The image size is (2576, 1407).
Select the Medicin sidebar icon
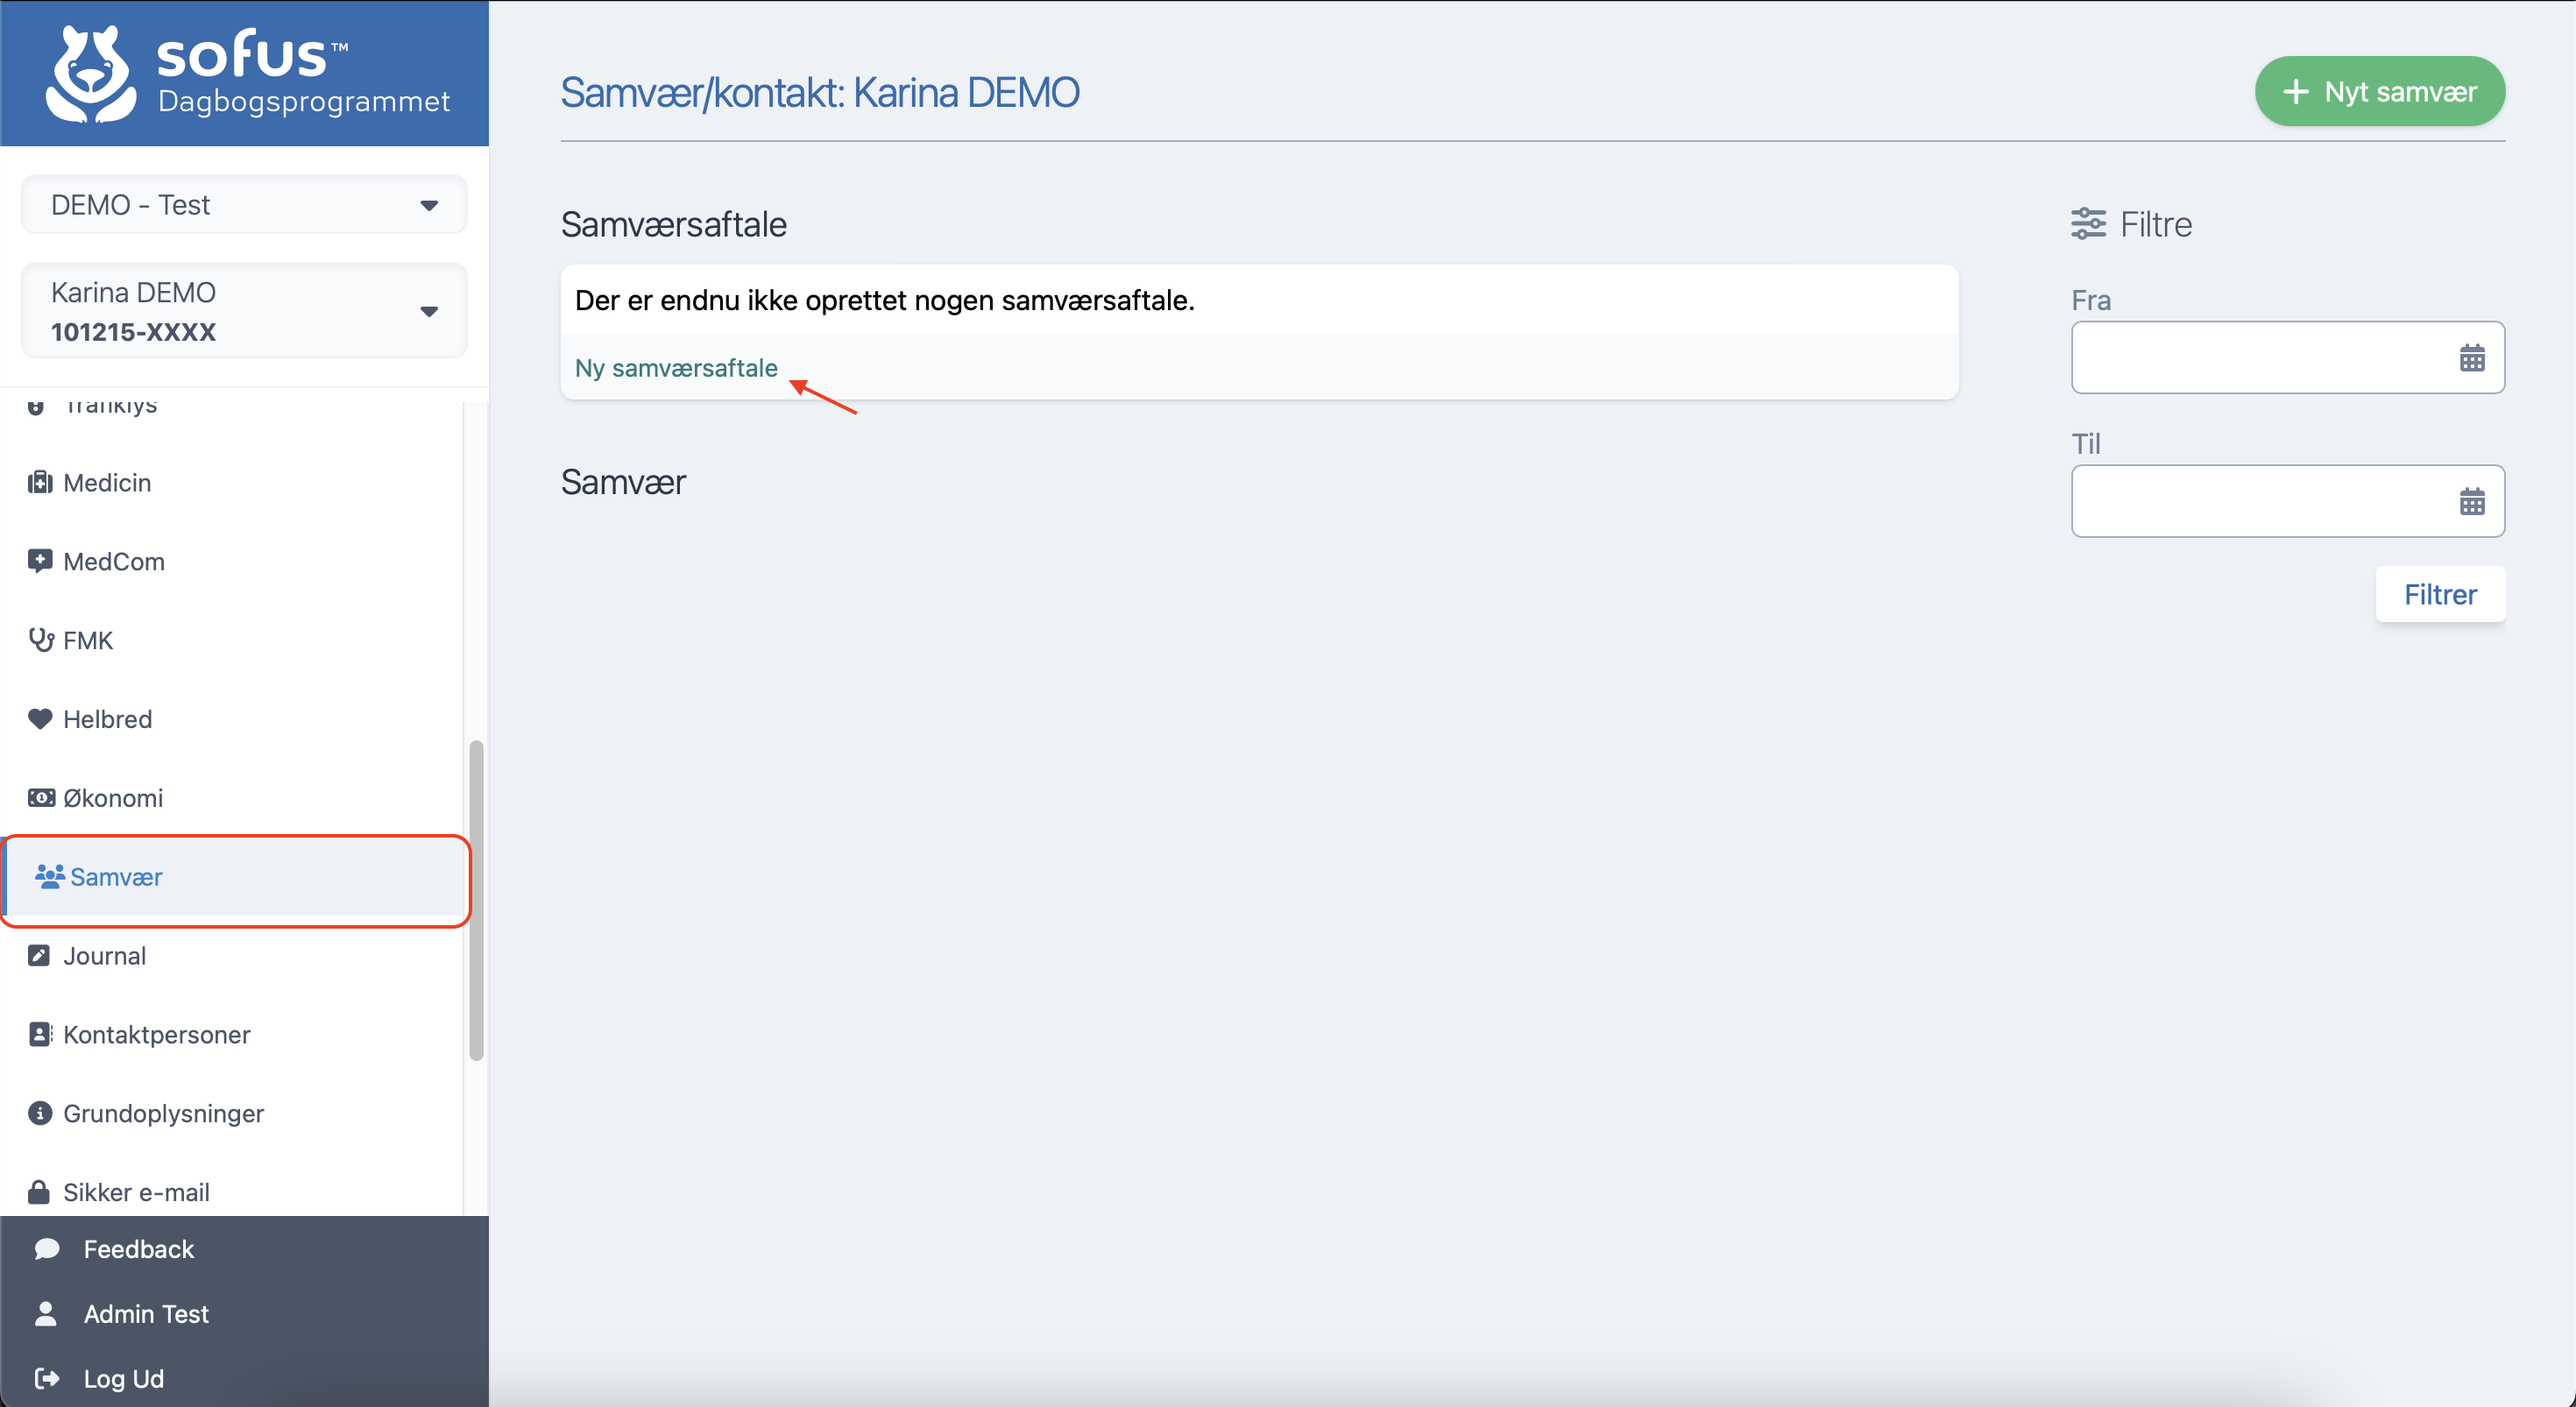(40, 482)
